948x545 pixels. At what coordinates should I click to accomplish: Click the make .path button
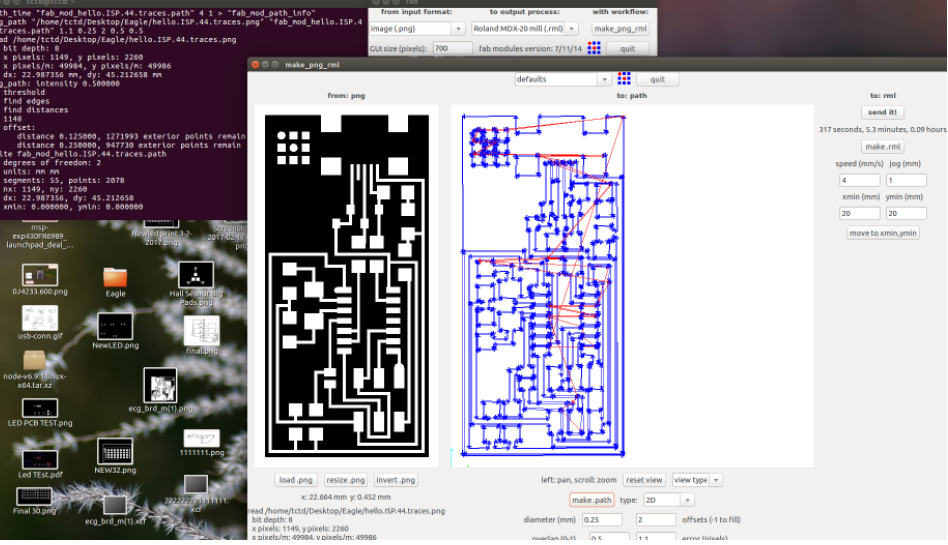[591, 500]
